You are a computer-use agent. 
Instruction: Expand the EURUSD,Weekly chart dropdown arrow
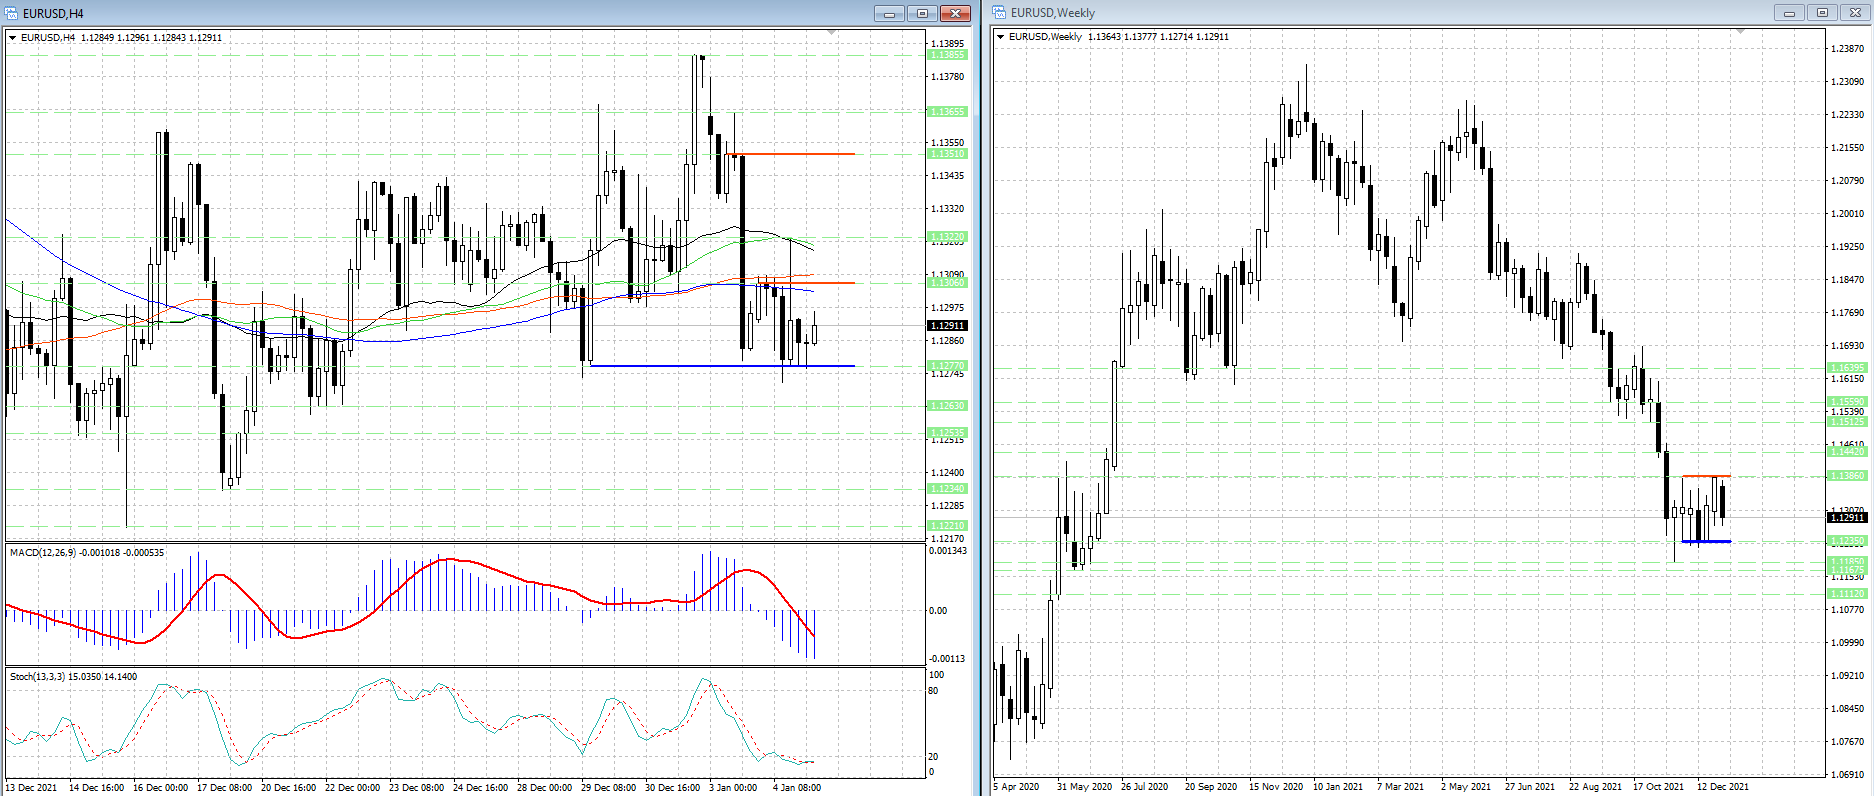[x=1001, y=37]
